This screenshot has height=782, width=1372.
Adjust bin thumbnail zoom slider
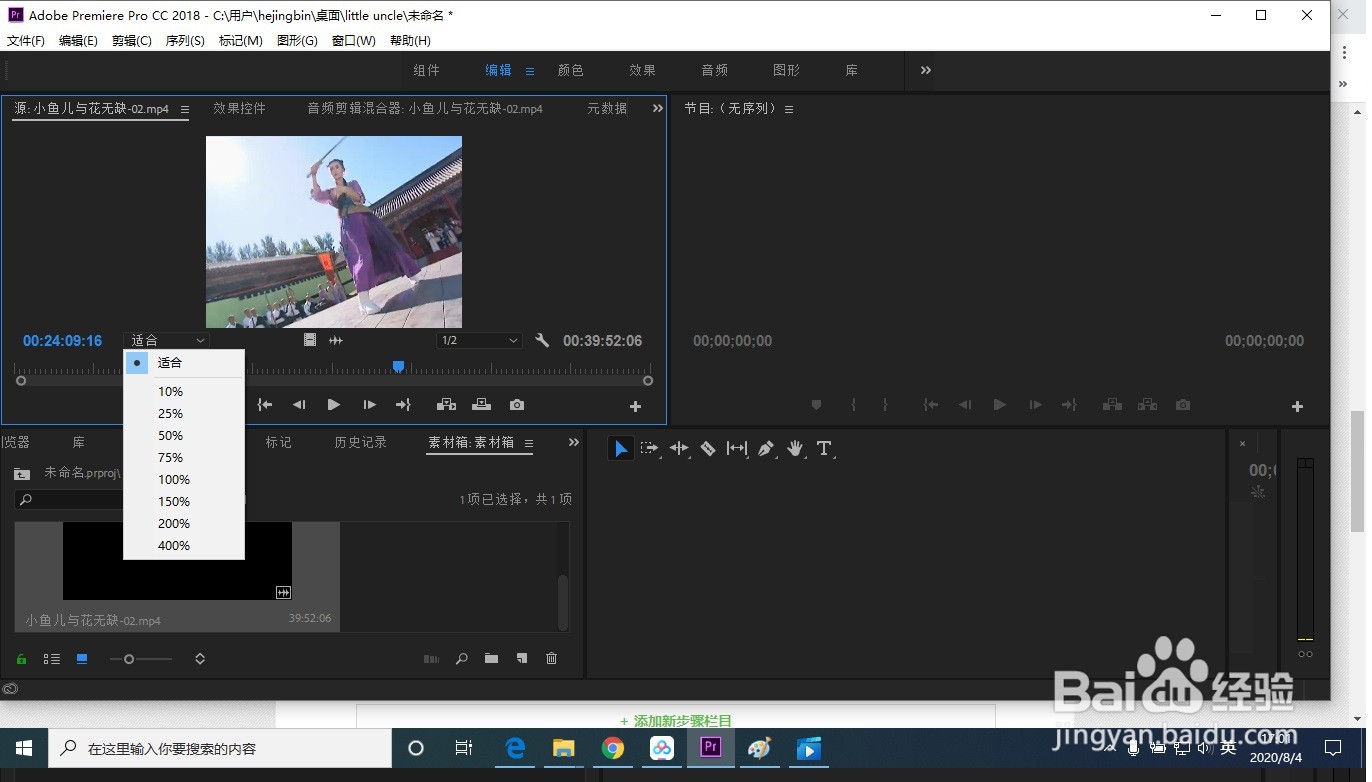[x=129, y=659]
